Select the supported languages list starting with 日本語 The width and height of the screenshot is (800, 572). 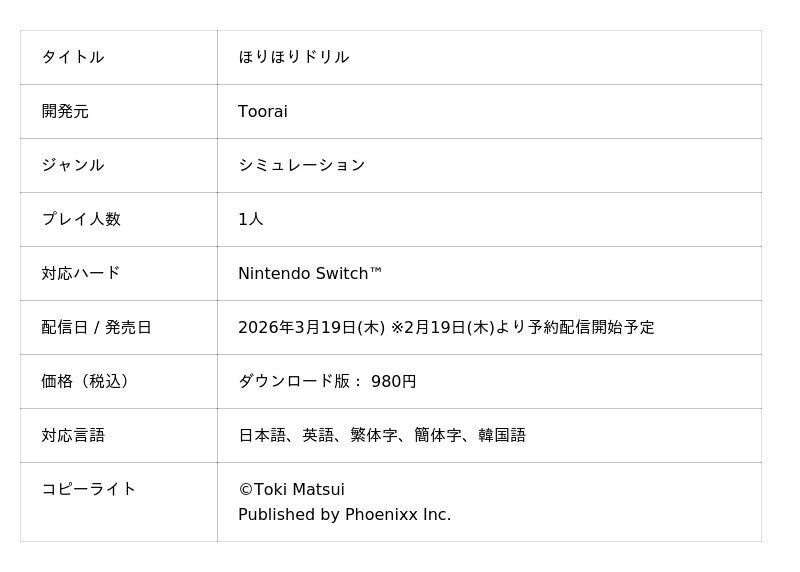[381, 435]
